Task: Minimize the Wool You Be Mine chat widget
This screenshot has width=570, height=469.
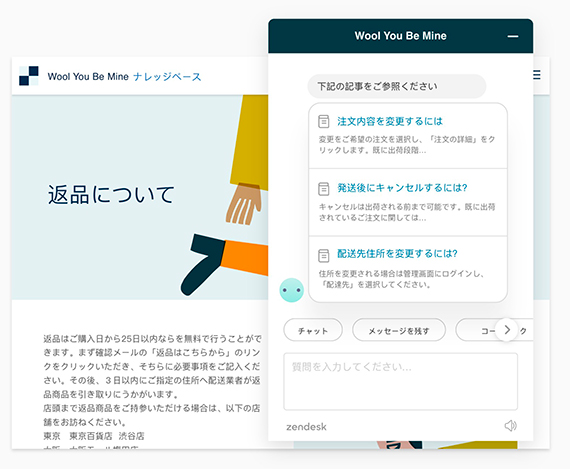Action: (x=513, y=36)
